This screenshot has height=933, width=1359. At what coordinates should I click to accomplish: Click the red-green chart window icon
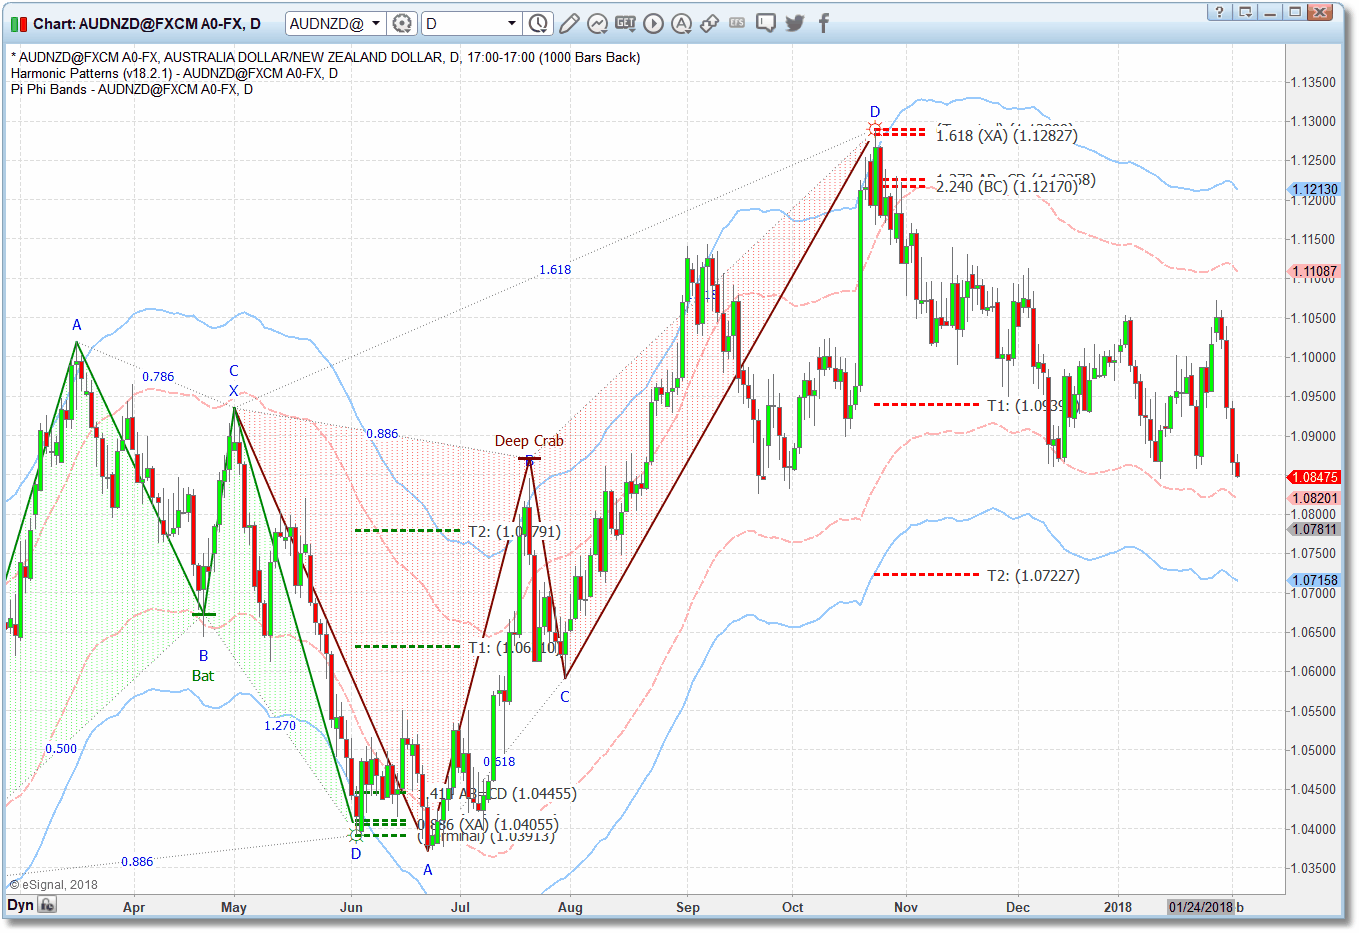tap(19, 23)
